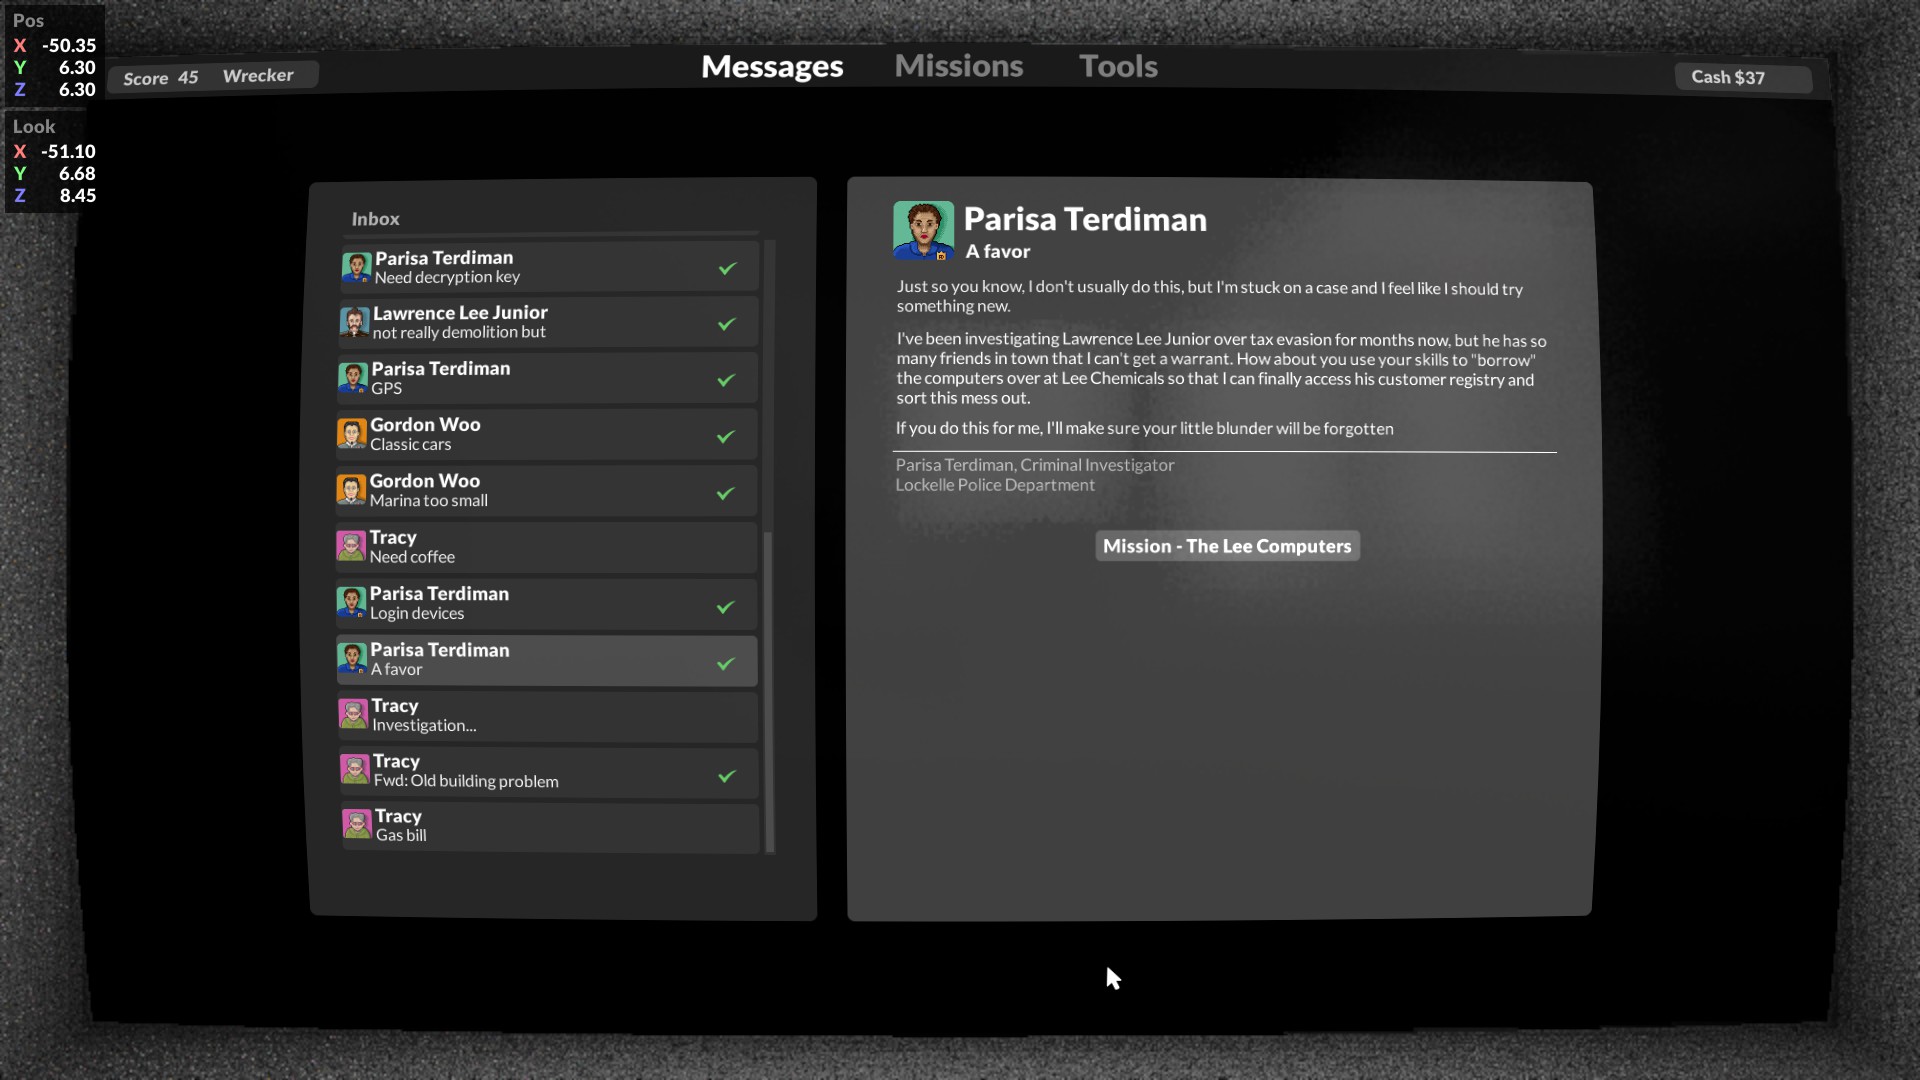Click Tracy avatar beside Fwd: Old building problem
The image size is (1920, 1080).
[x=355, y=769]
